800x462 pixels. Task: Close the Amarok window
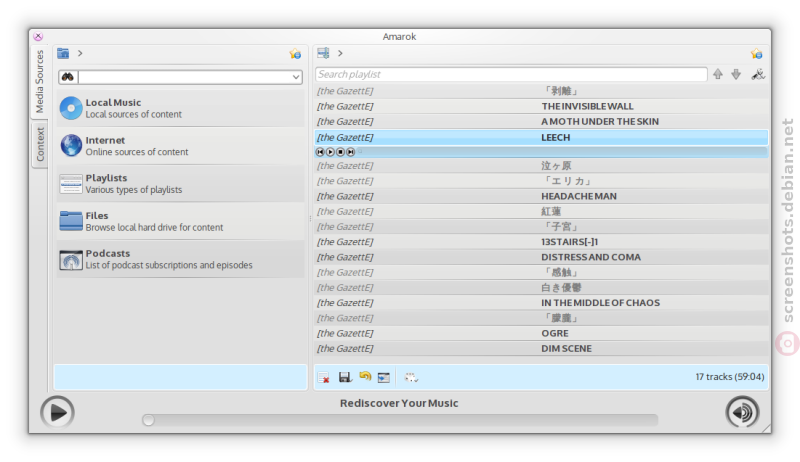(x=38, y=36)
